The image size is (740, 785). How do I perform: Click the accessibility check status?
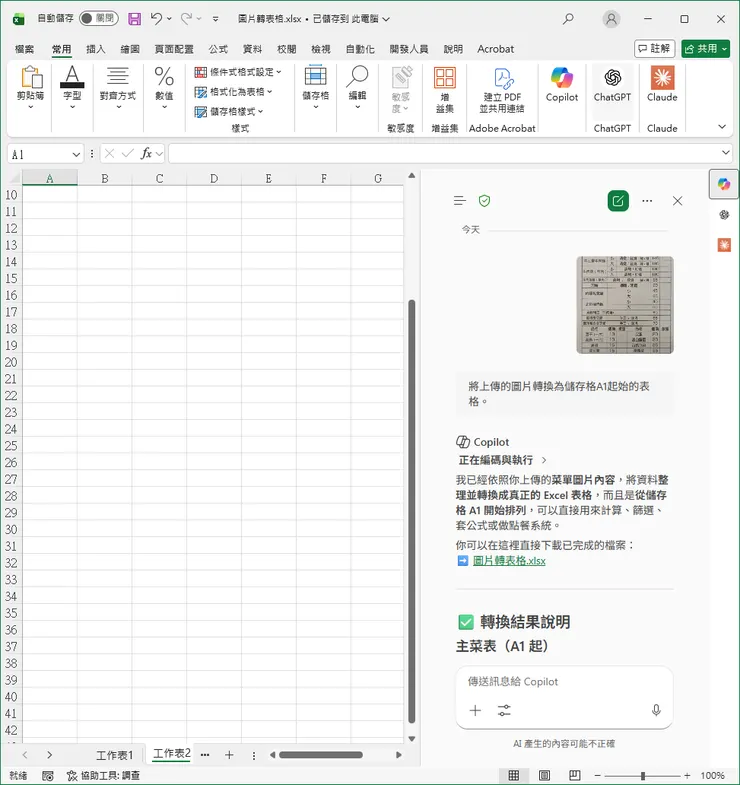pyautogui.click(x=104, y=775)
